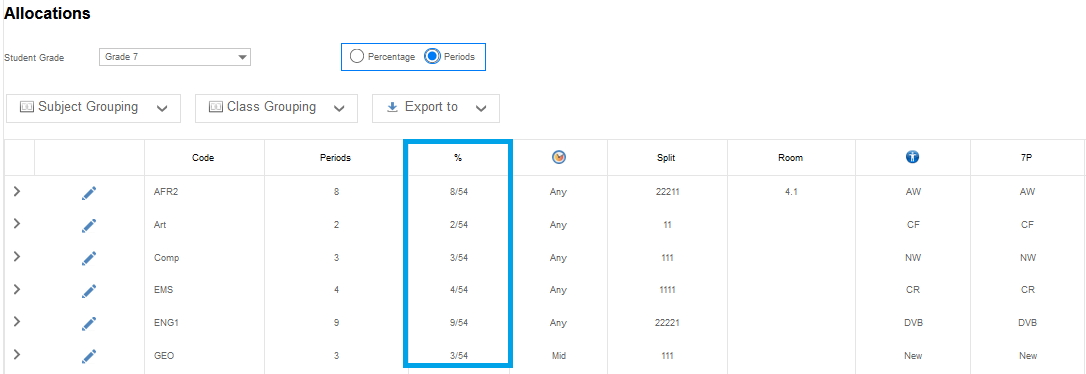
Task: Edit the GEO allocation with pencil icon
Action: click(x=89, y=355)
